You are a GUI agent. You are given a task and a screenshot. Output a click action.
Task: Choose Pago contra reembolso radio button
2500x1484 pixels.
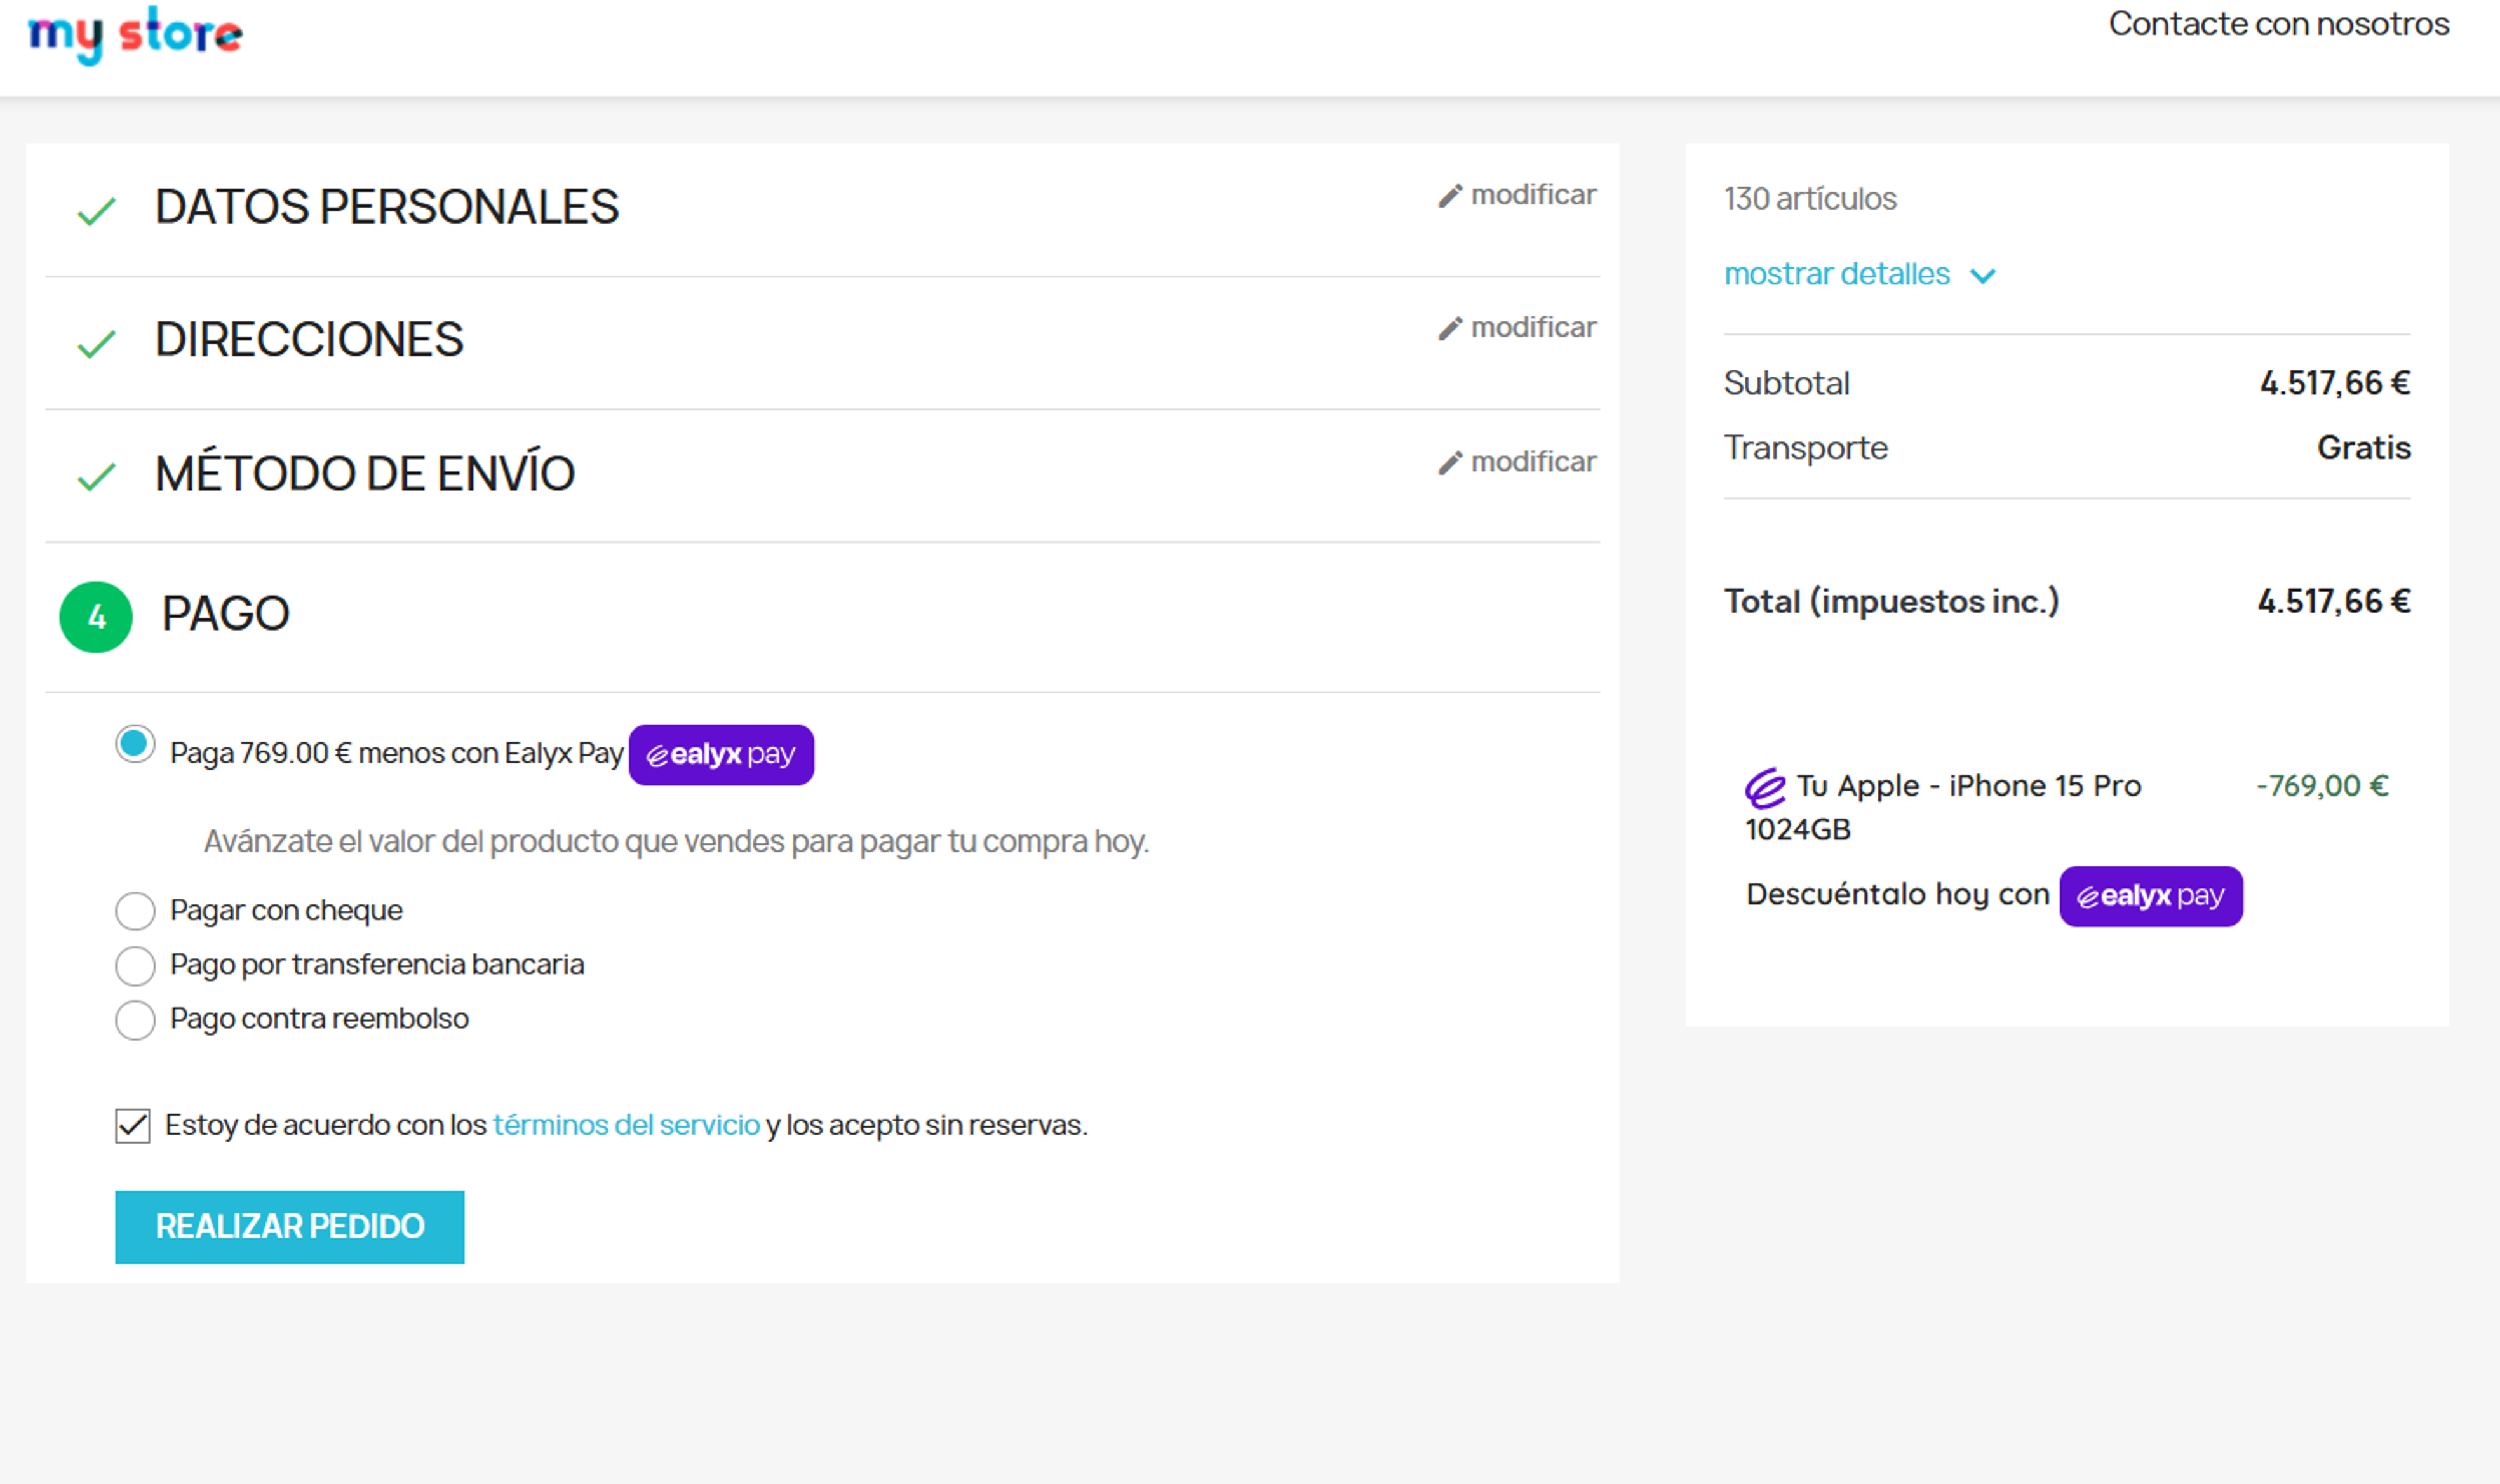135,1020
